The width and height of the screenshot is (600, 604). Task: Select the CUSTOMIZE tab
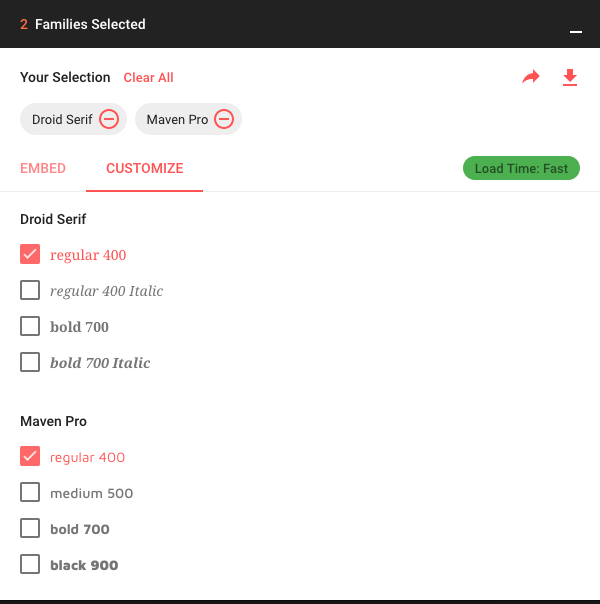coord(145,168)
